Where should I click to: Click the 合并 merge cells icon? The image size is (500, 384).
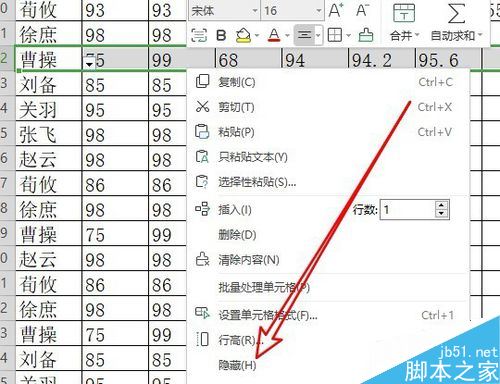[404, 13]
